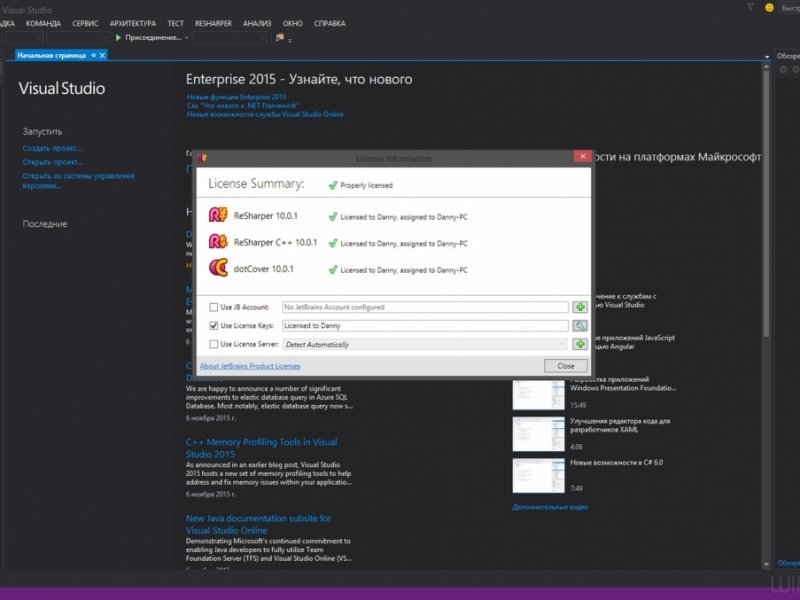Play the XAML editor improvements video thumbnail
The image size is (800, 600).
pos(538,434)
